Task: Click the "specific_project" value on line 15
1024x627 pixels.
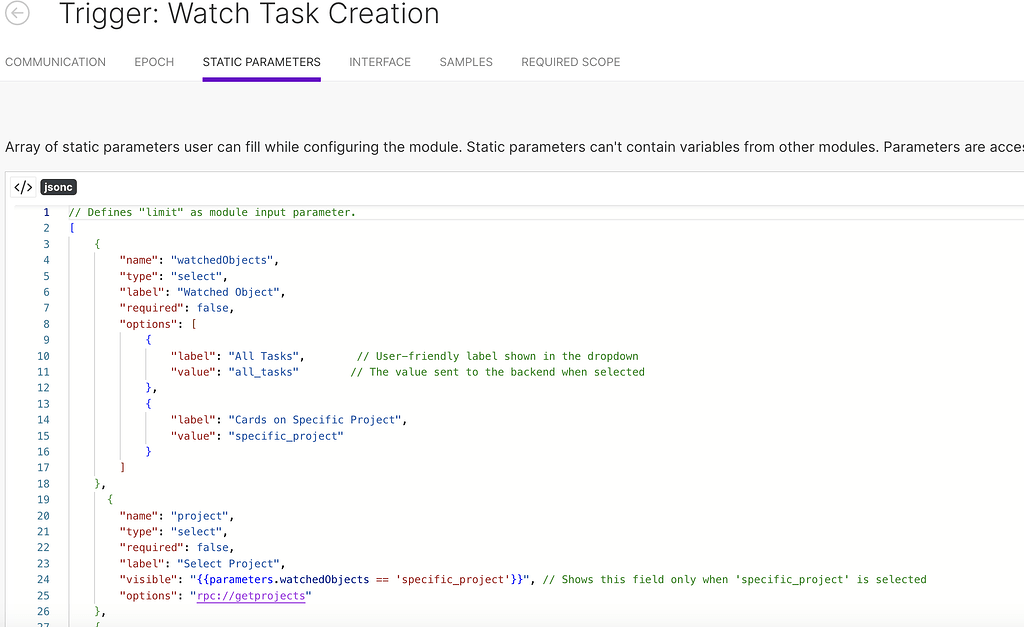Action: click(285, 435)
